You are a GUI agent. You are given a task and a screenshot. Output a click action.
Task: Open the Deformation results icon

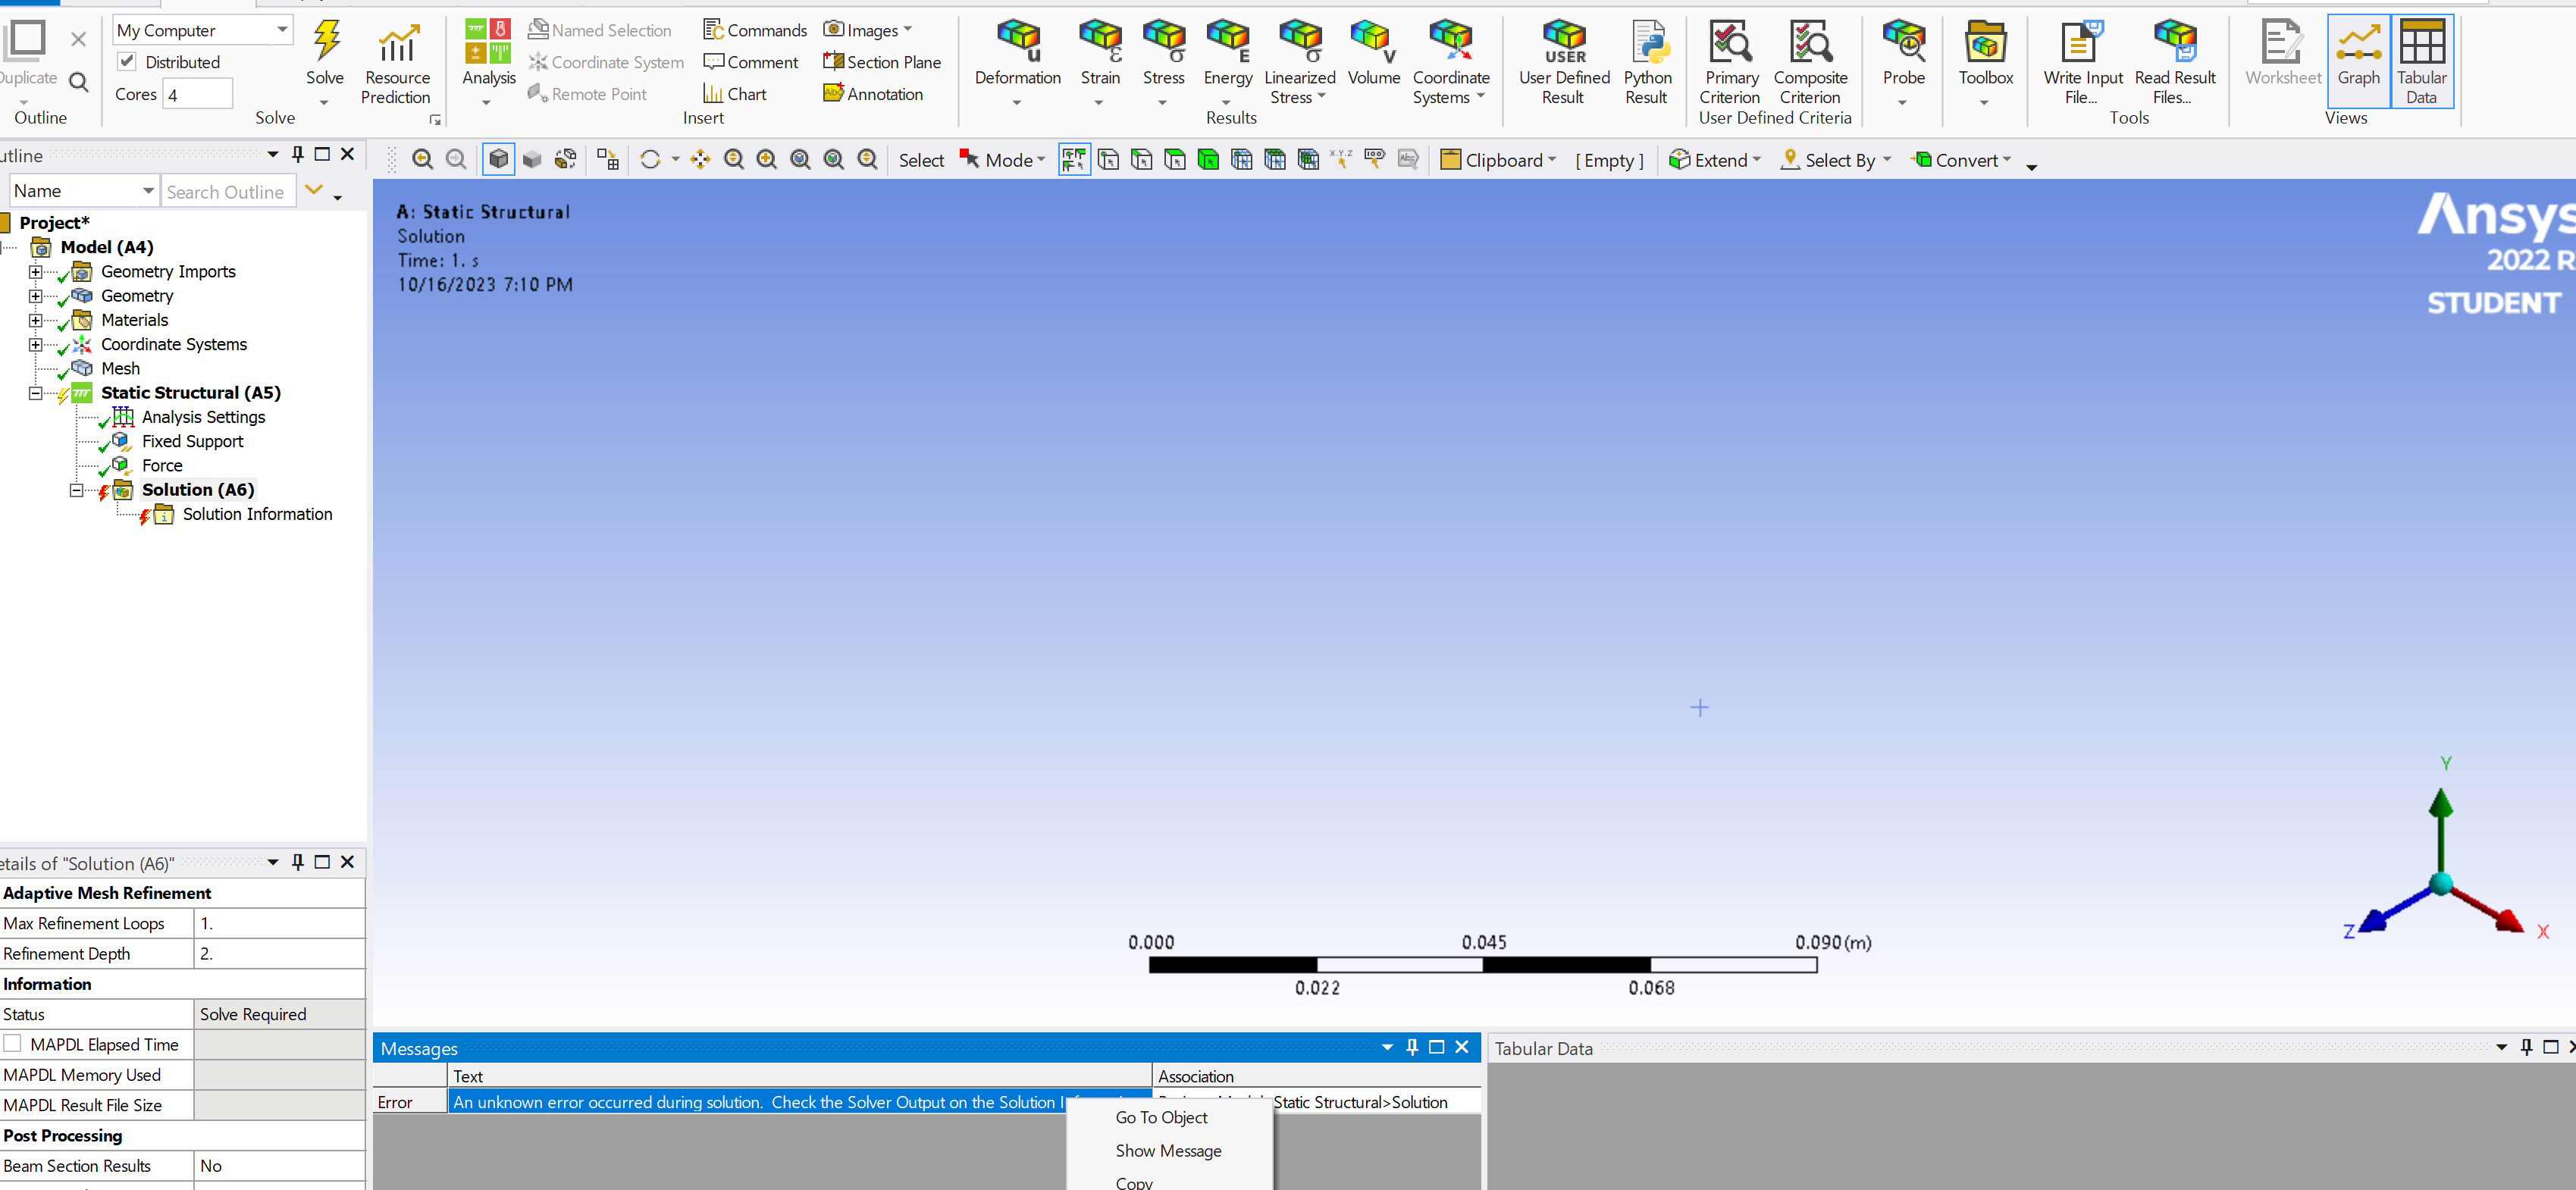coord(1017,42)
